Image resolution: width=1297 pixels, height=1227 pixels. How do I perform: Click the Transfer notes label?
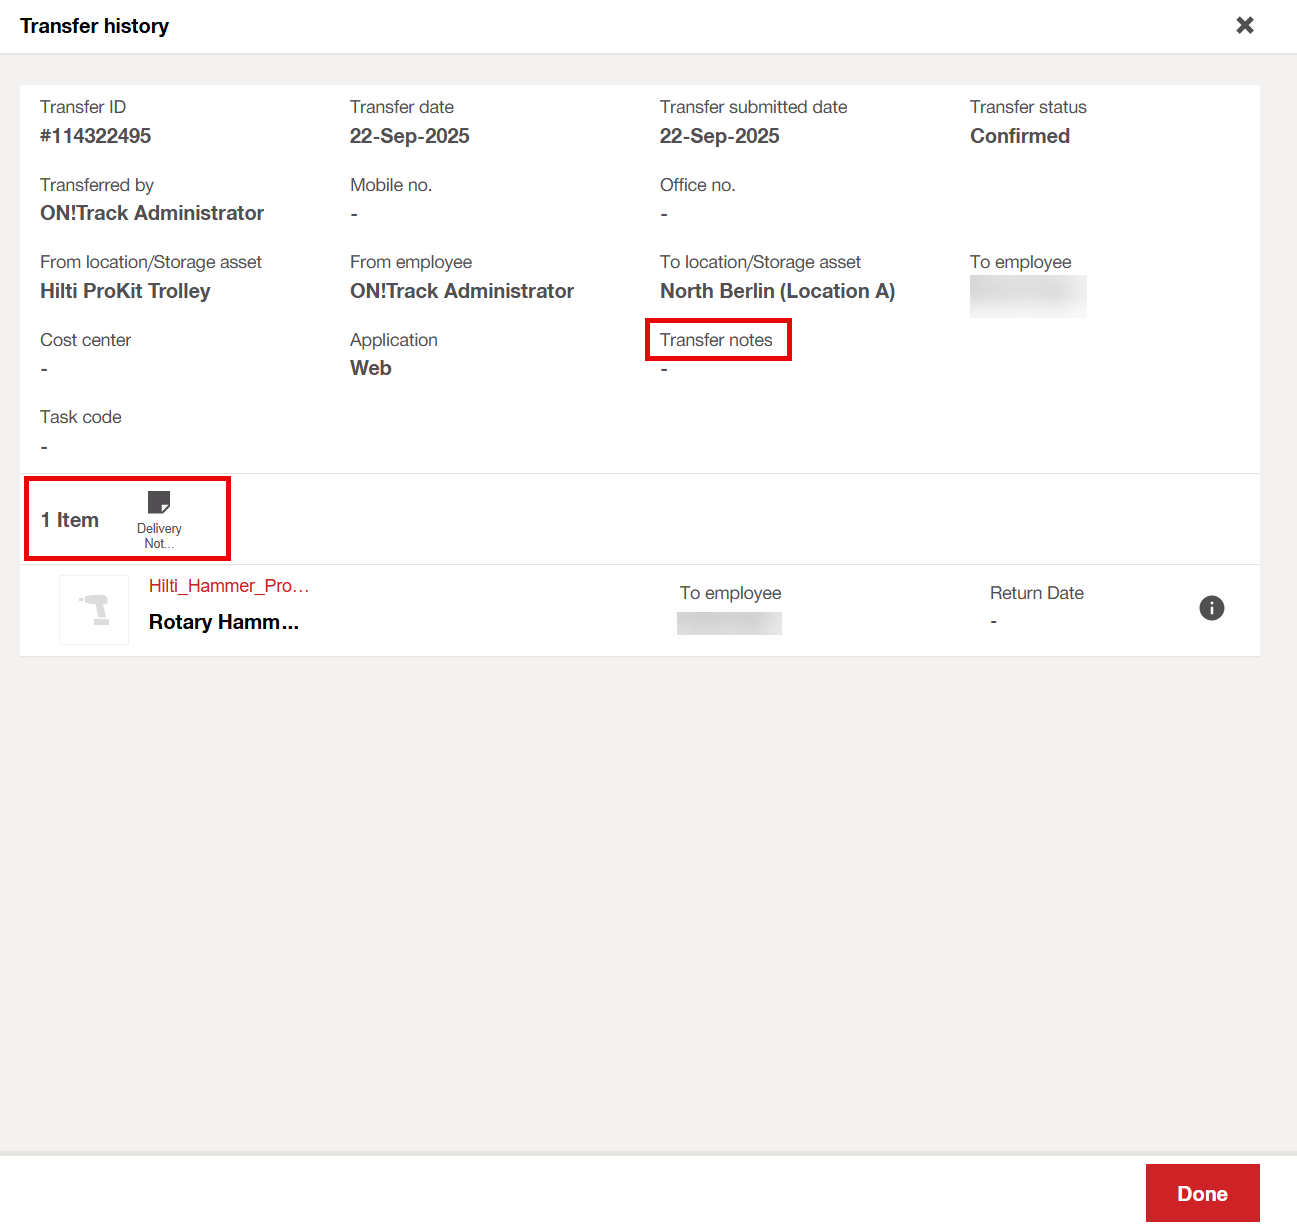[x=716, y=340]
